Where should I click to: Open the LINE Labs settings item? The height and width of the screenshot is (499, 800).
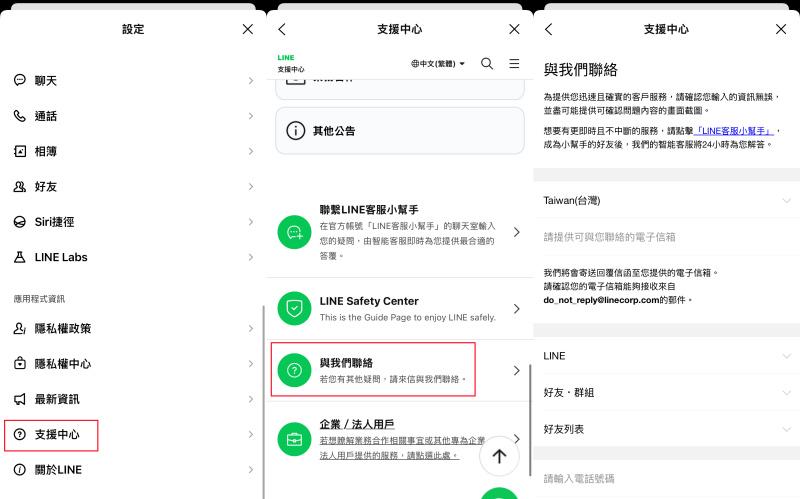[x=133, y=257]
